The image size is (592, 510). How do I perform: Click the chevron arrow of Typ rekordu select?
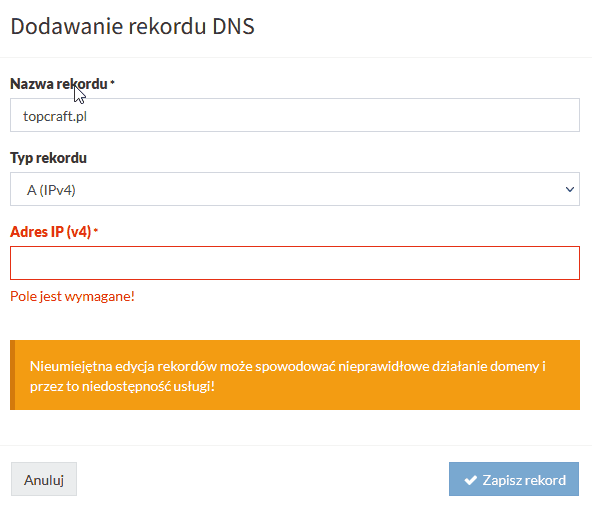pyautogui.click(x=569, y=189)
